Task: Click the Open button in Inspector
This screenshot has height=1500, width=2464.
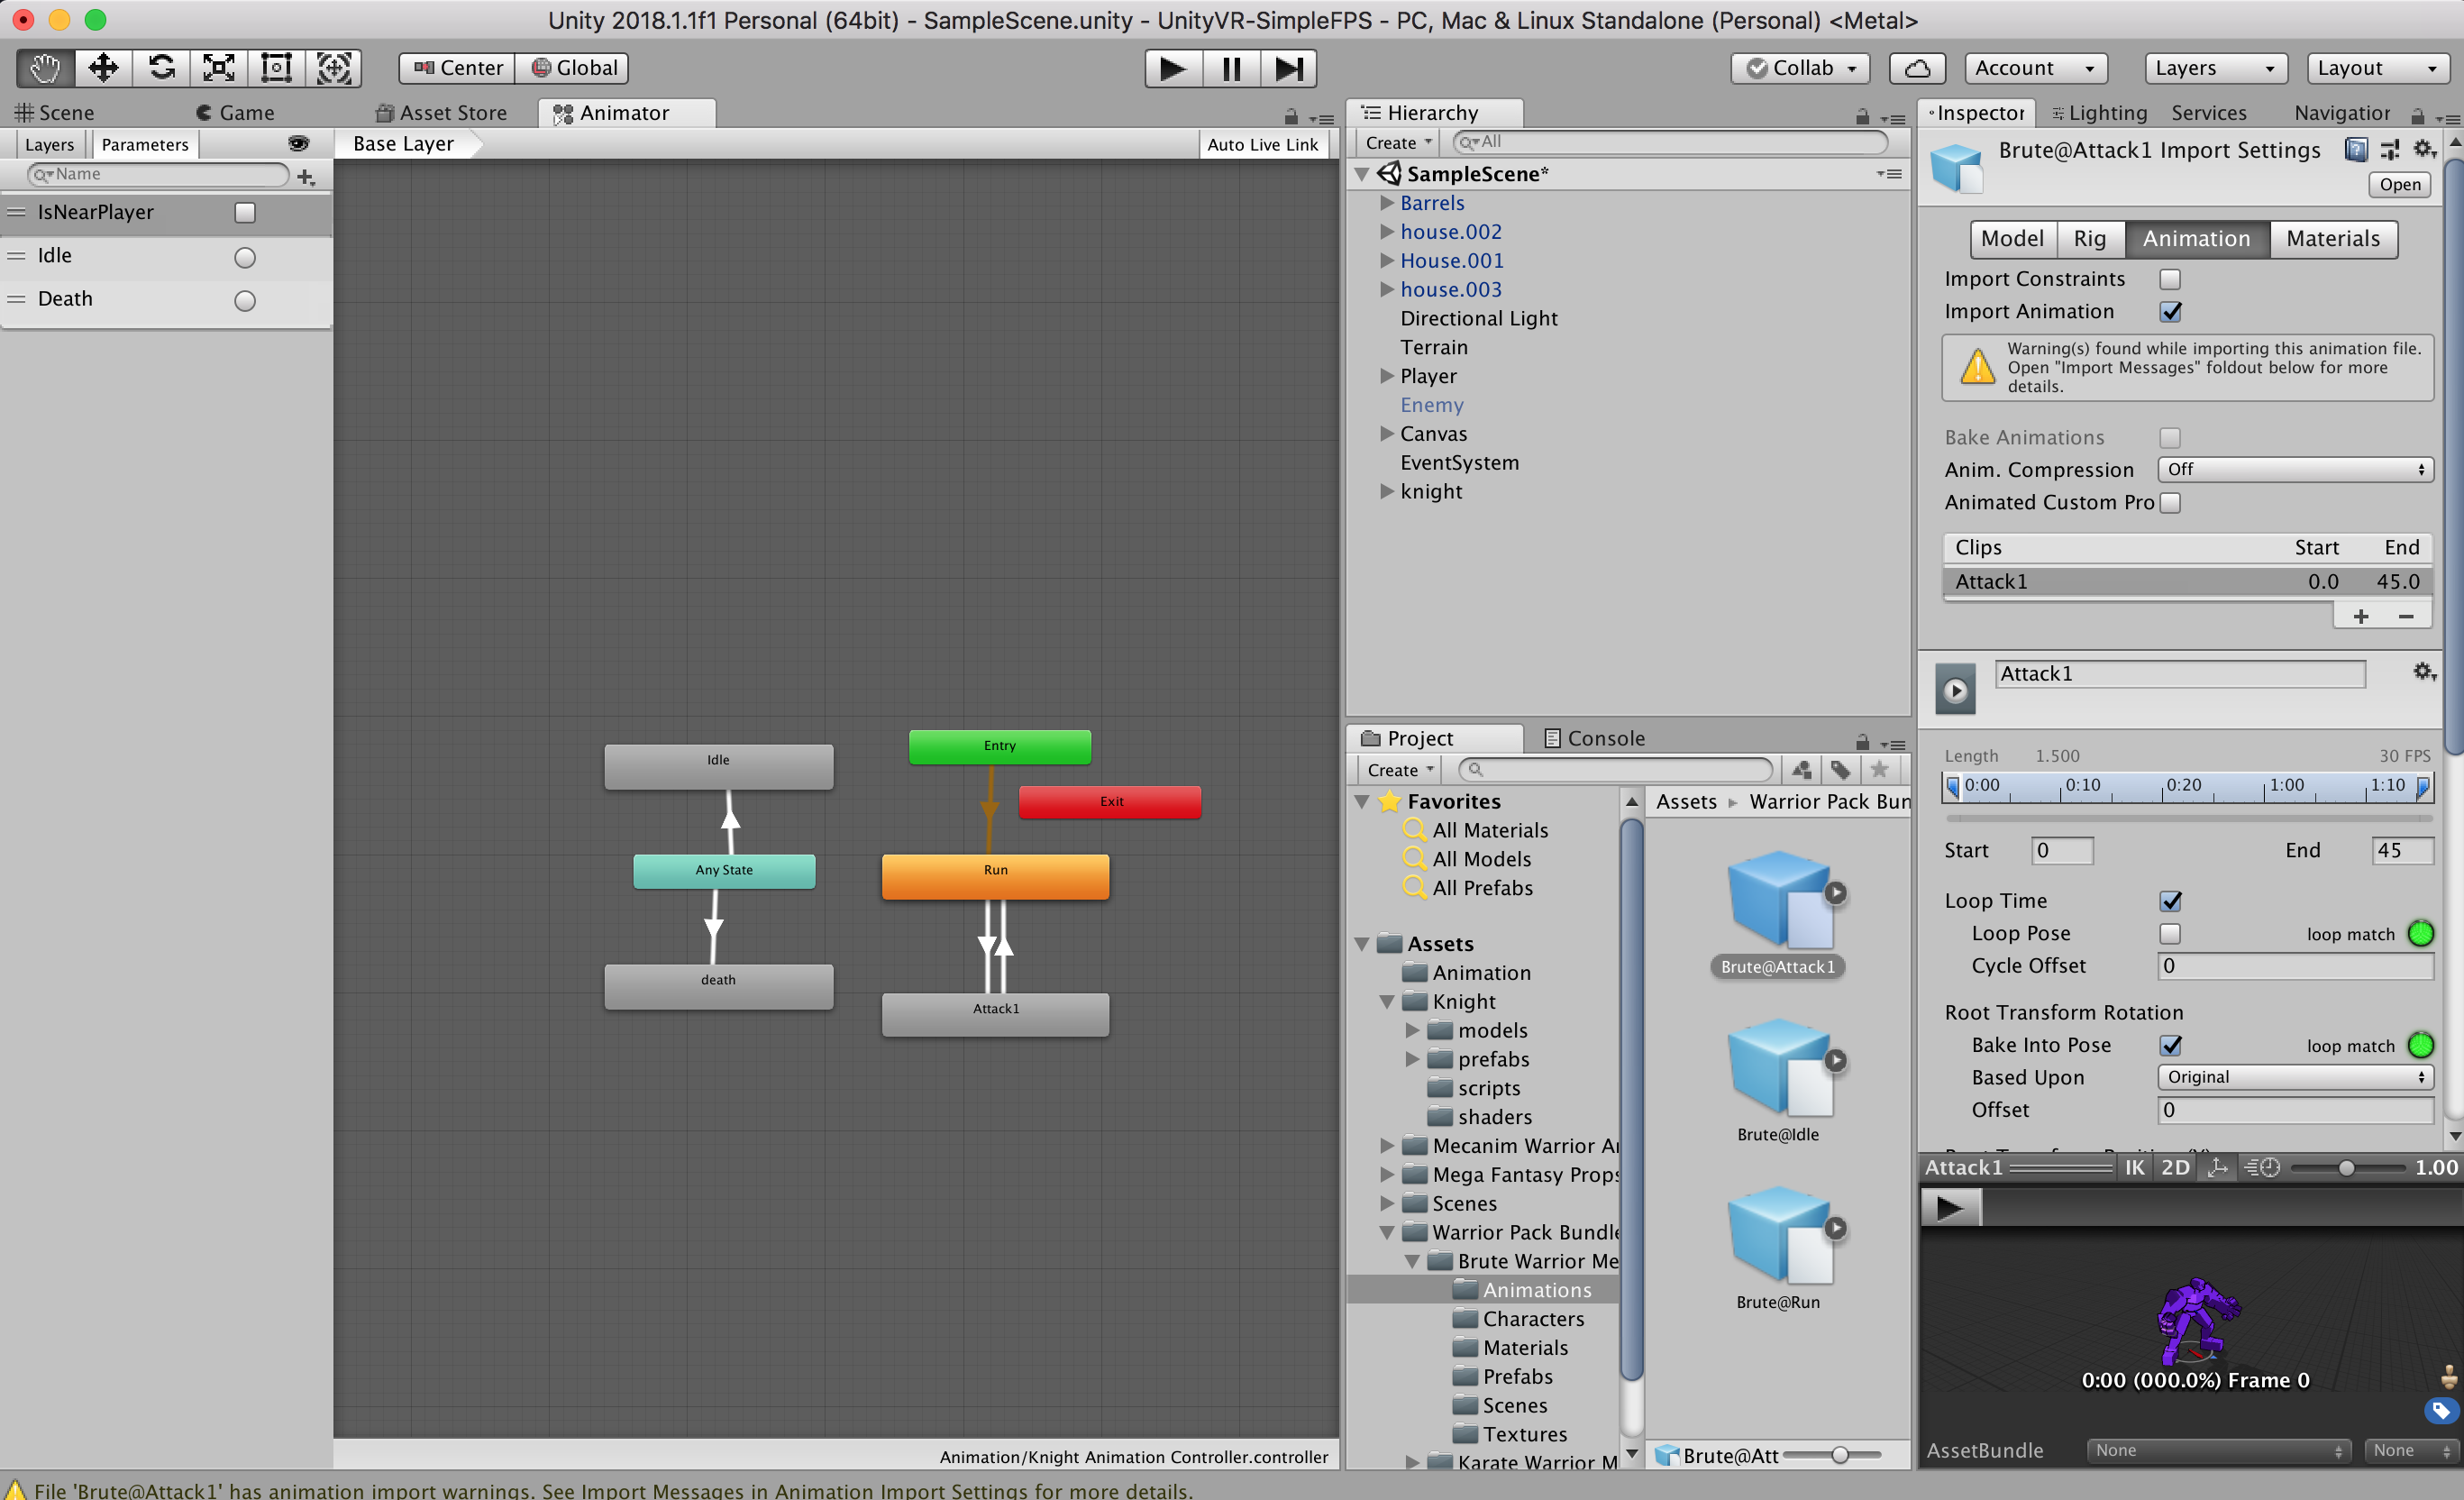Action: 2398,184
